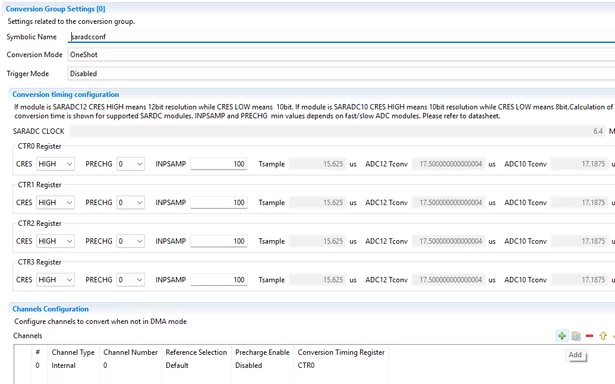
Task: Open the Trigger Mode Disabled combo box
Action: [x=341, y=73]
